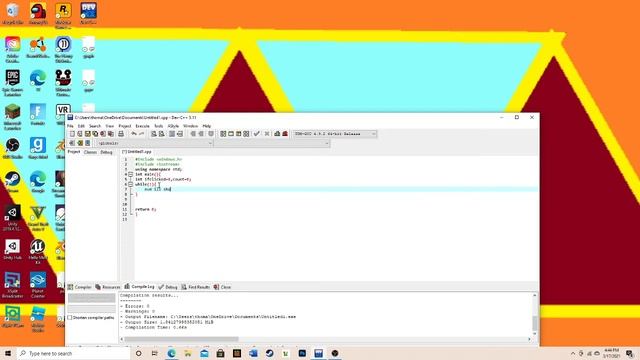This screenshot has width=640, height=360.
Task: Click in the Windows taskbar search box
Action: [x=73, y=353]
